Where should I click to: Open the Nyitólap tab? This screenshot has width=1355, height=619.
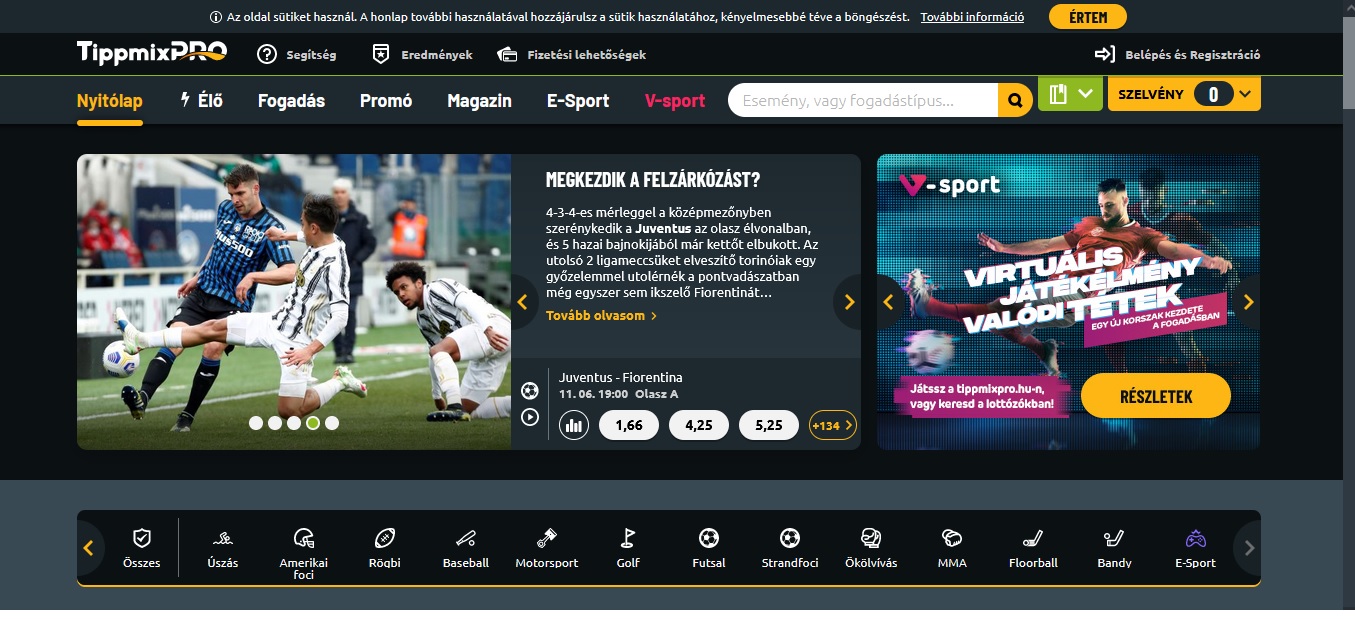click(x=110, y=101)
